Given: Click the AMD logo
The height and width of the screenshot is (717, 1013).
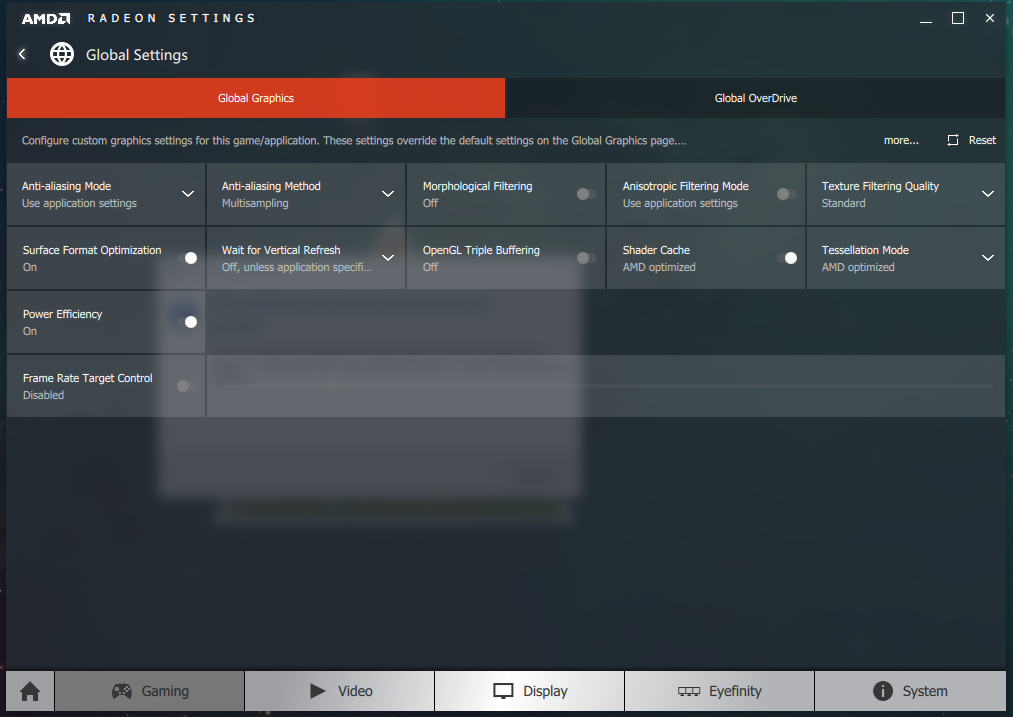Looking at the screenshot, I should pyautogui.click(x=46, y=18).
